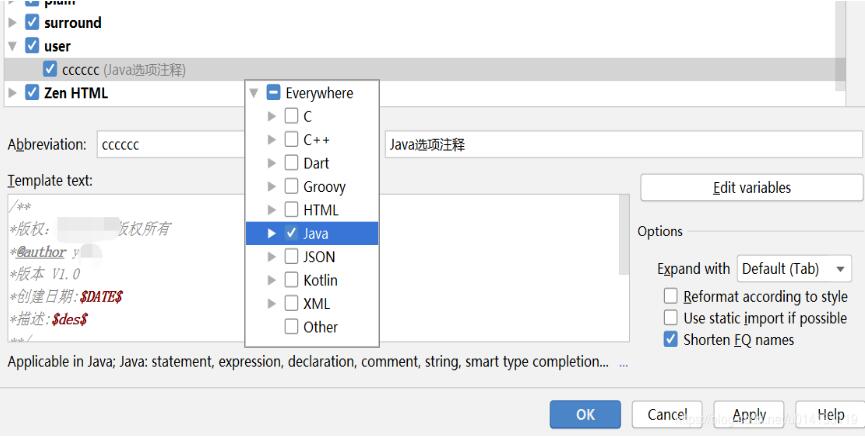Enable the Kotlin context checkbox
Screen dimensions: 865x437
click(x=291, y=280)
